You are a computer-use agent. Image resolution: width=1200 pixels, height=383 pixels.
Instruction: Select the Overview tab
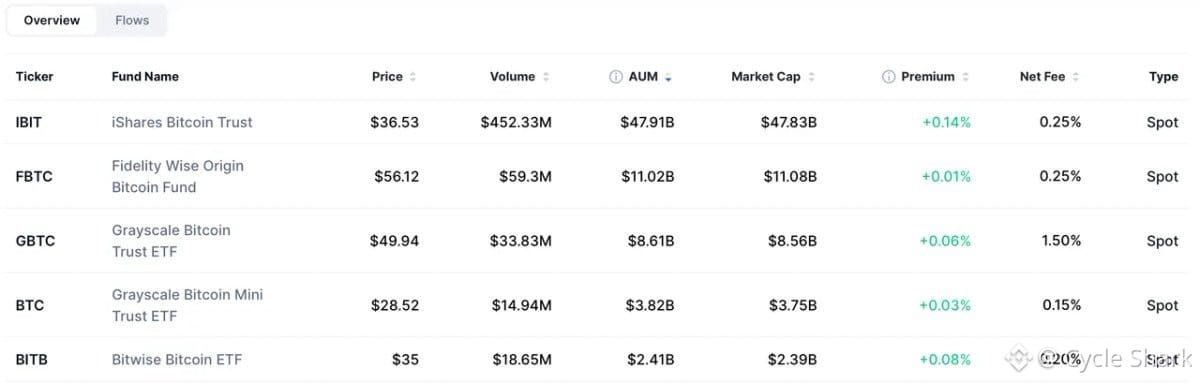52,20
